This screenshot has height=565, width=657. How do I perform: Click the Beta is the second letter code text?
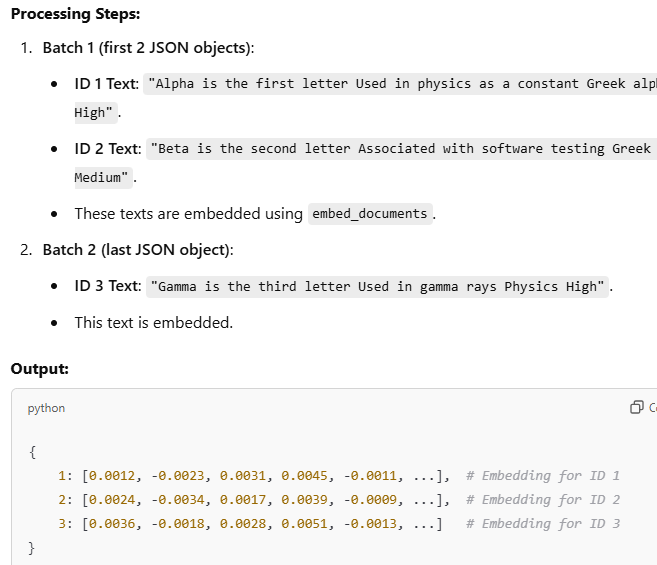(401, 149)
